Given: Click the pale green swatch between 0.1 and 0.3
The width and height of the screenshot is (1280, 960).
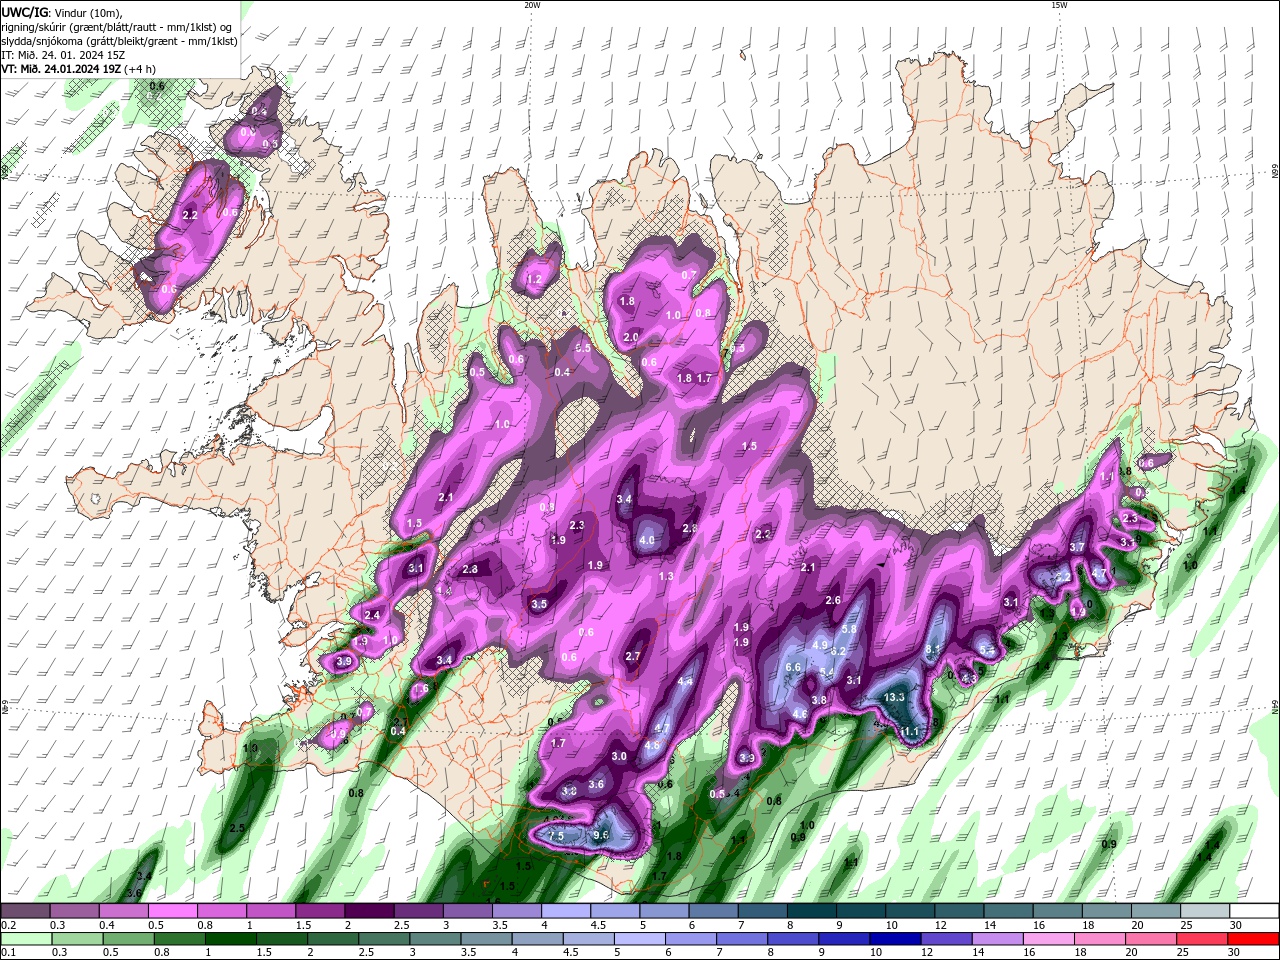Looking at the screenshot, I should [25, 939].
